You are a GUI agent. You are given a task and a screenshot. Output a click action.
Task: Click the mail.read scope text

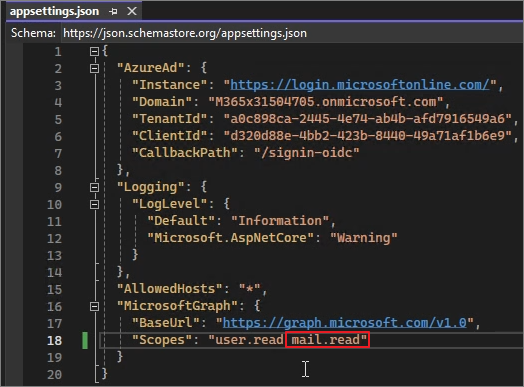[325, 340]
